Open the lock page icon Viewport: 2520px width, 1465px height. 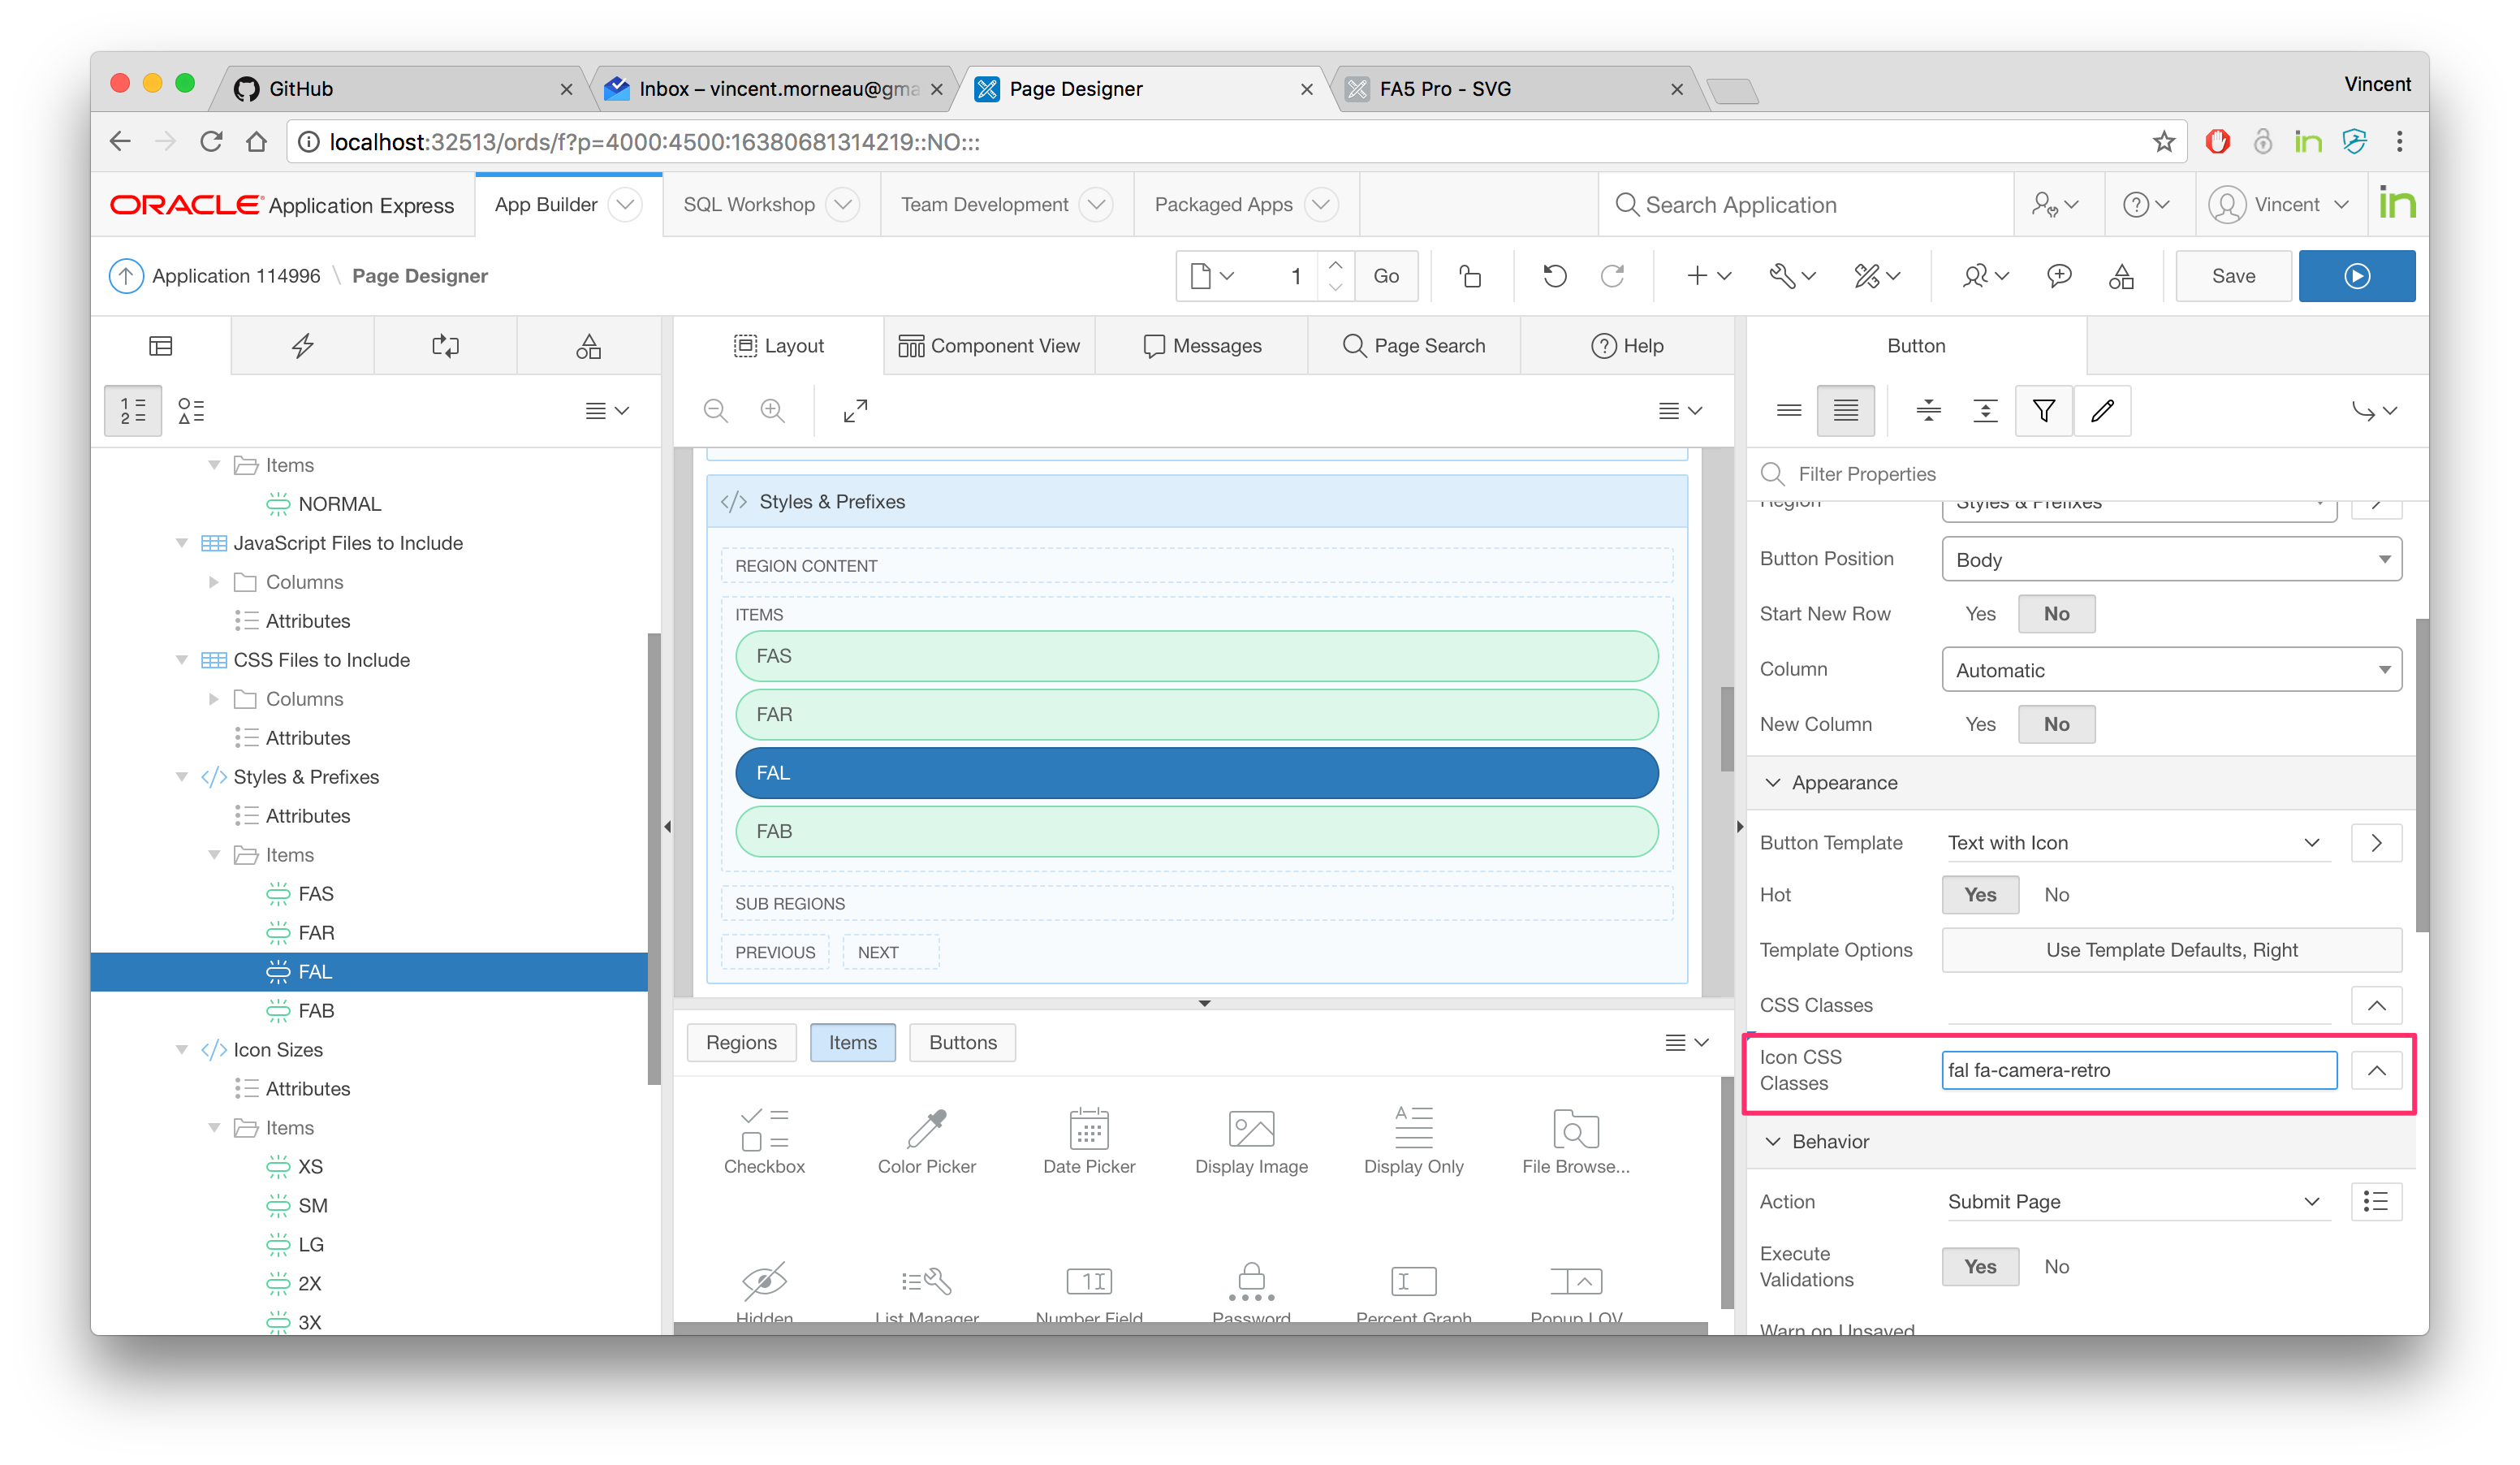1469,276
